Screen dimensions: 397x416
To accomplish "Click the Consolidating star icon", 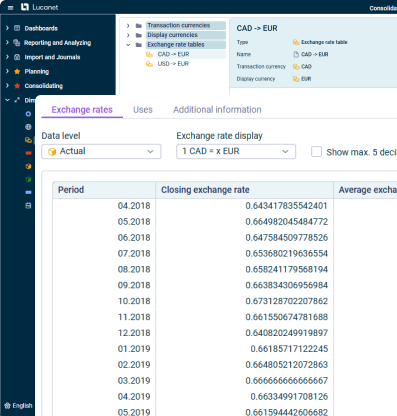I will (x=17, y=86).
